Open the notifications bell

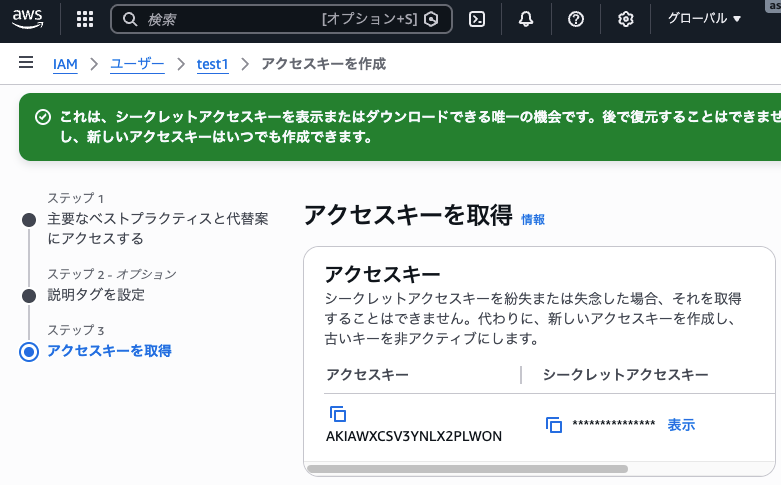point(526,19)
